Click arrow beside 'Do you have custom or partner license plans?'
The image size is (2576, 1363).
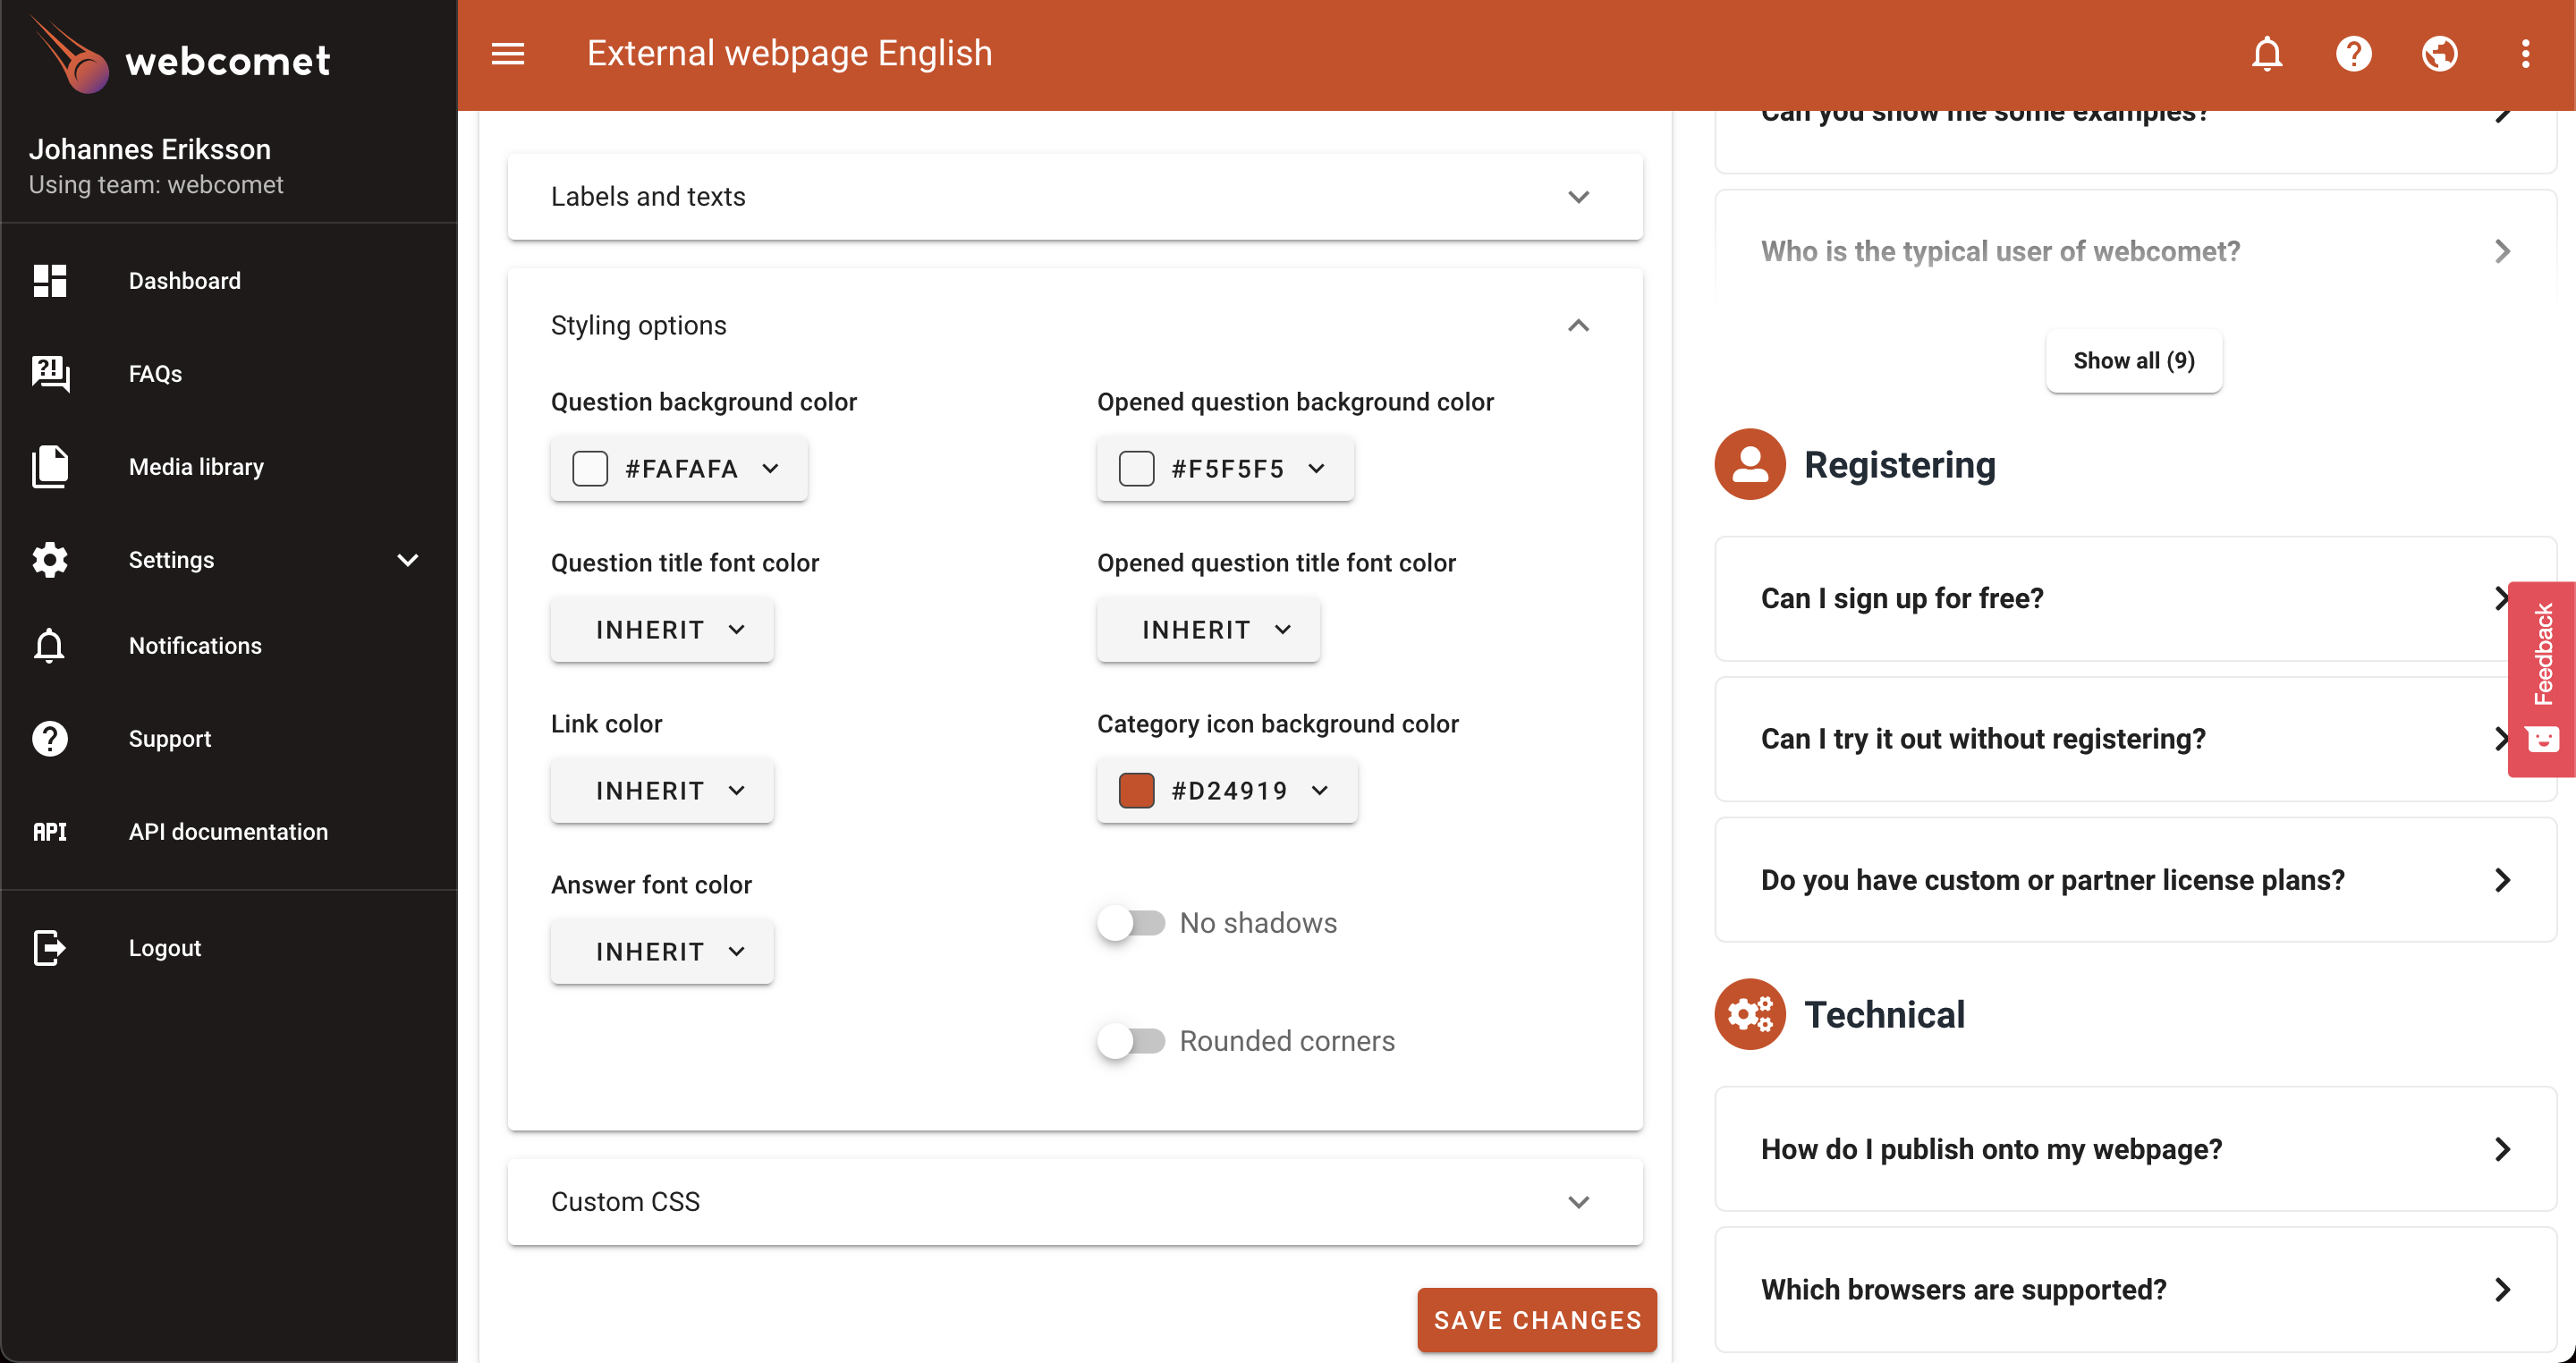click(x=2502, y=880)
